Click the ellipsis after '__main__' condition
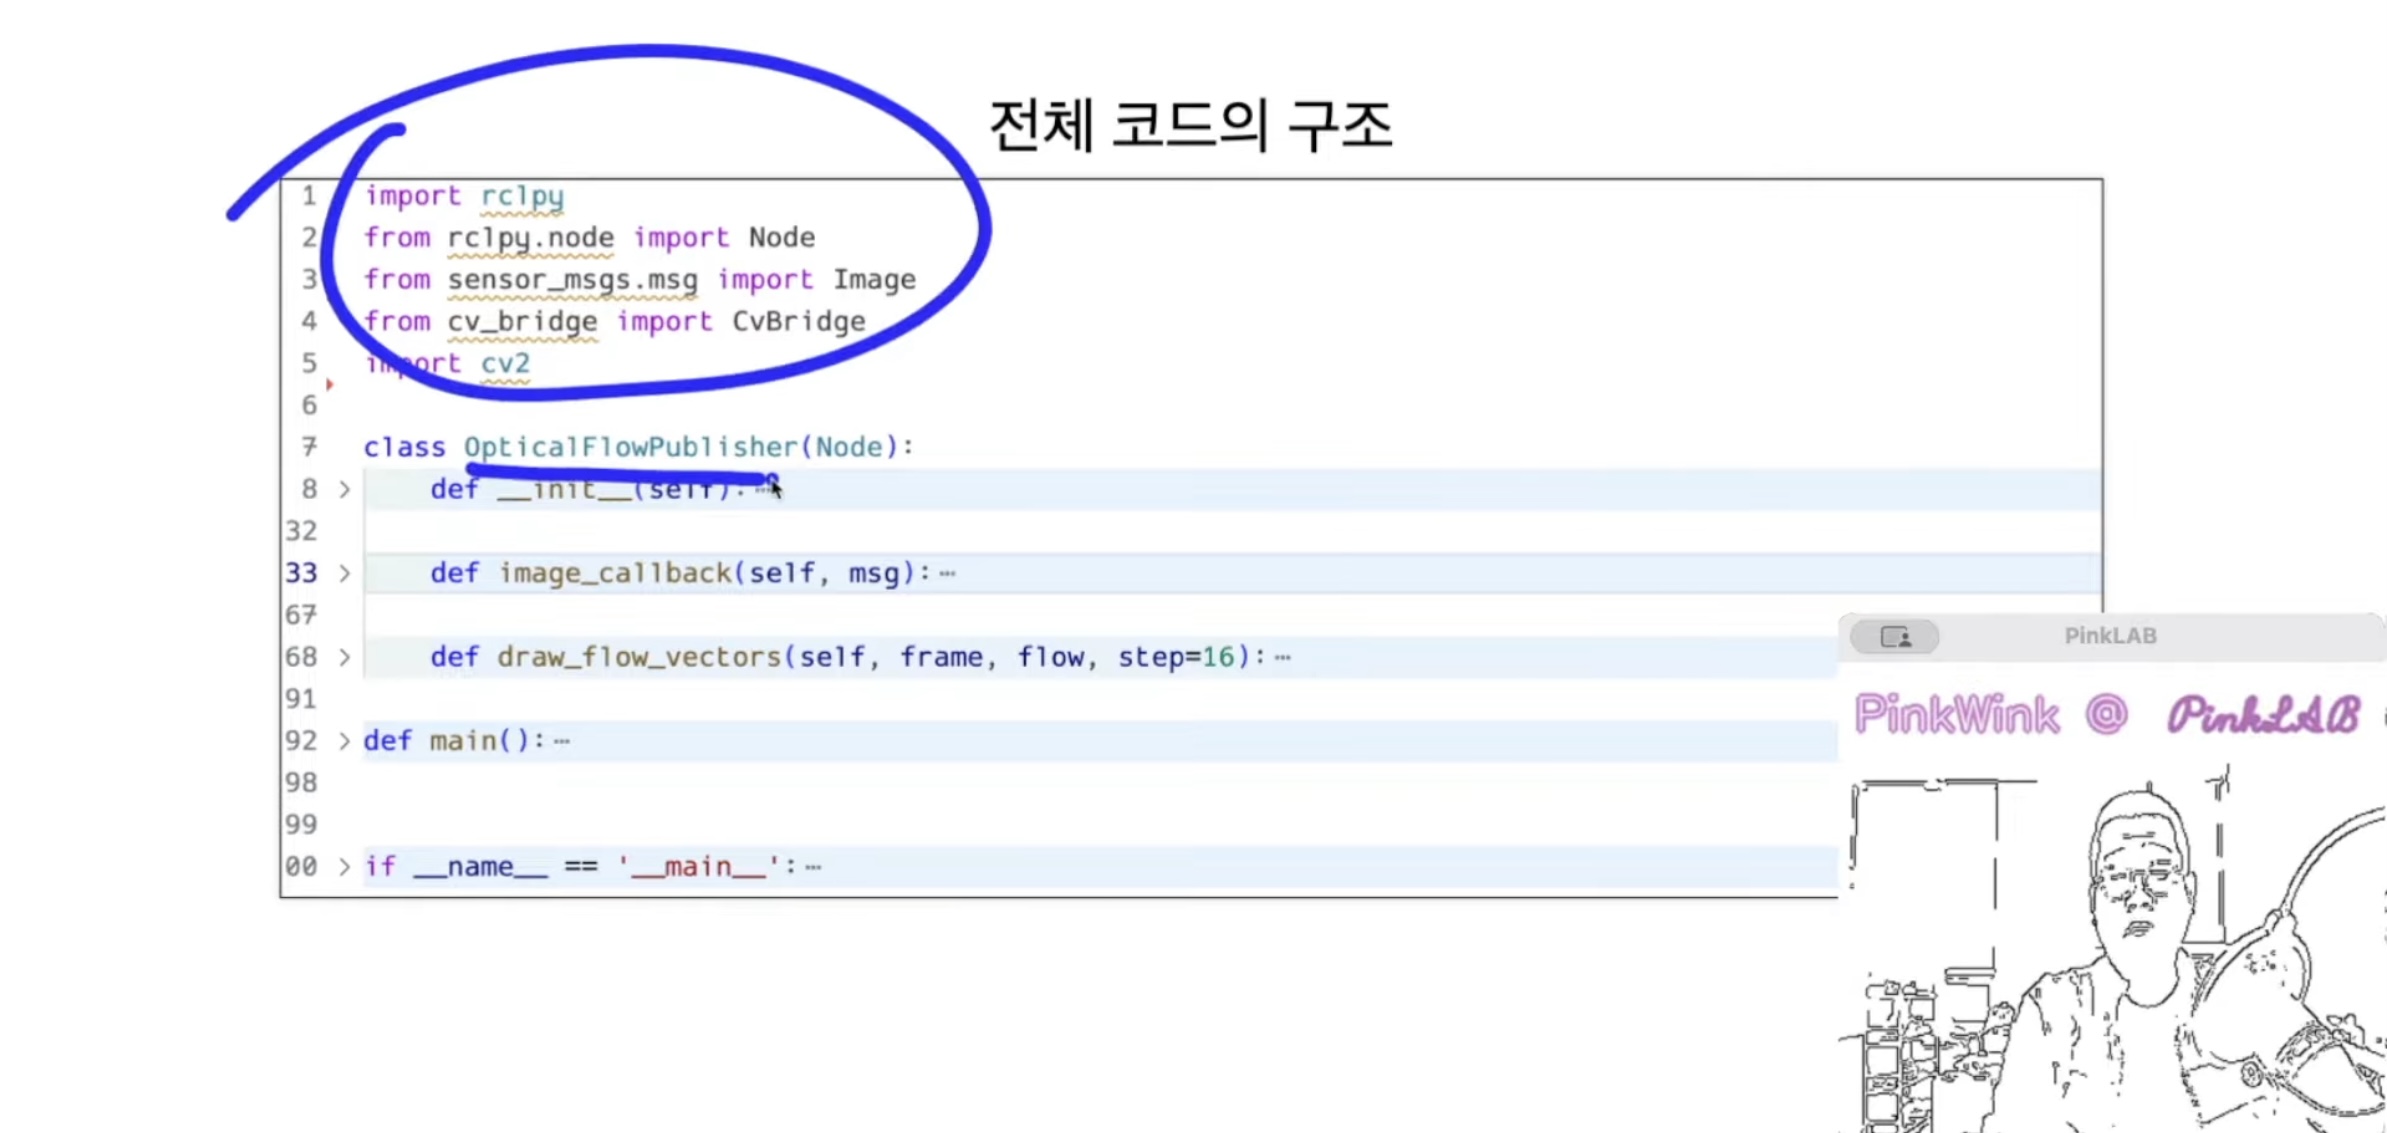This screenshot has width=2387, height=1133. coord(813,867)
